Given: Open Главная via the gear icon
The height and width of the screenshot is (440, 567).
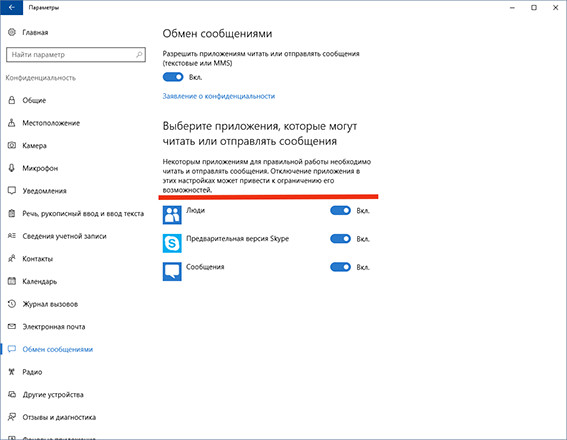Looking at the screenshot, I should coord(12,32).
